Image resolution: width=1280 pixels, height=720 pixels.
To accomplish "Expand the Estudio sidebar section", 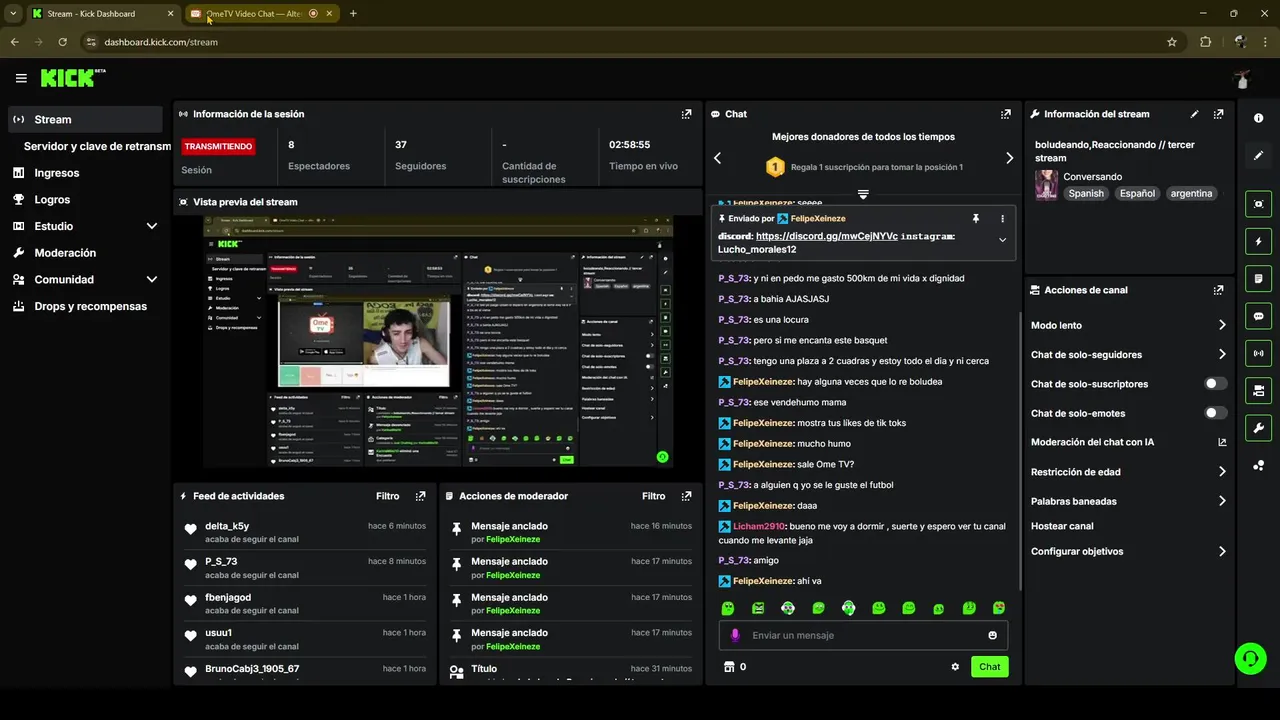I will [152, 226].
